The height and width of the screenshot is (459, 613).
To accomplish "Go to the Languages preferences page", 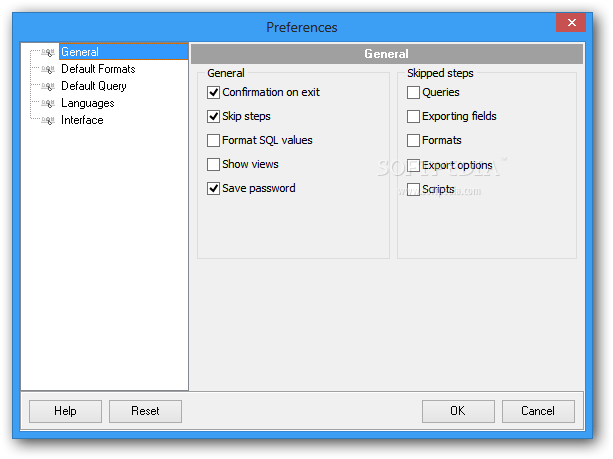I will pos(88,103).
